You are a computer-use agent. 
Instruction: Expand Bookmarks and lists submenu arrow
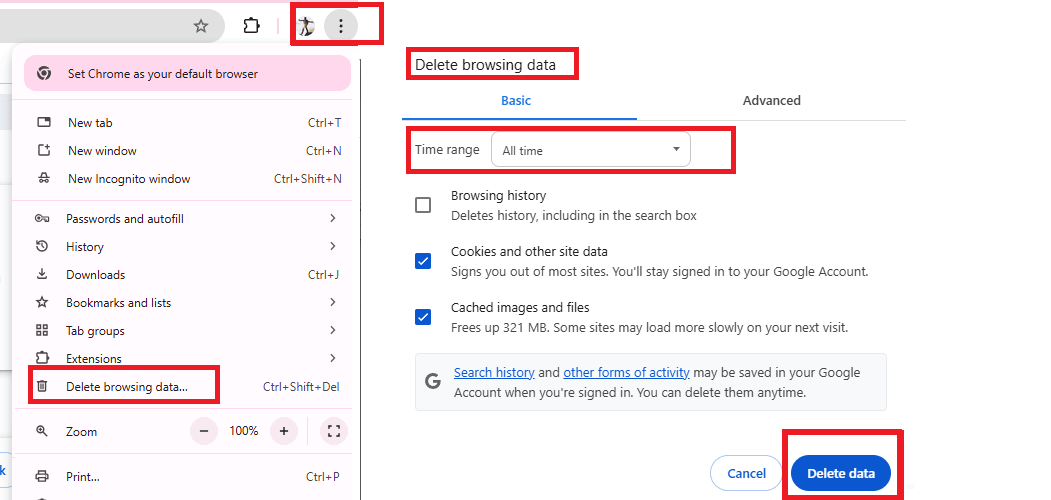[x=333, y=302]
